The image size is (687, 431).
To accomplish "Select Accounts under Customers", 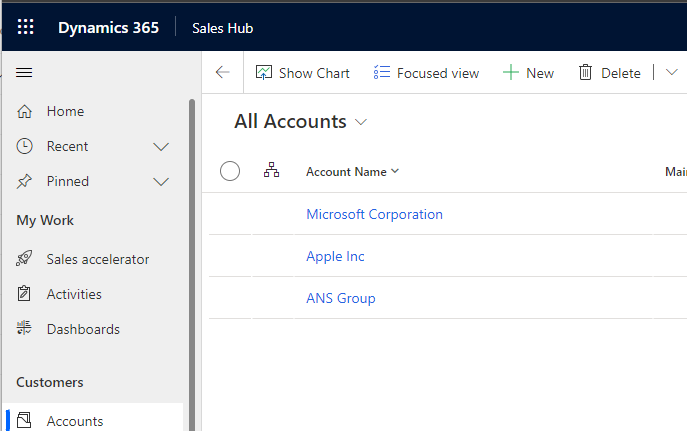I will coord(74,421).
